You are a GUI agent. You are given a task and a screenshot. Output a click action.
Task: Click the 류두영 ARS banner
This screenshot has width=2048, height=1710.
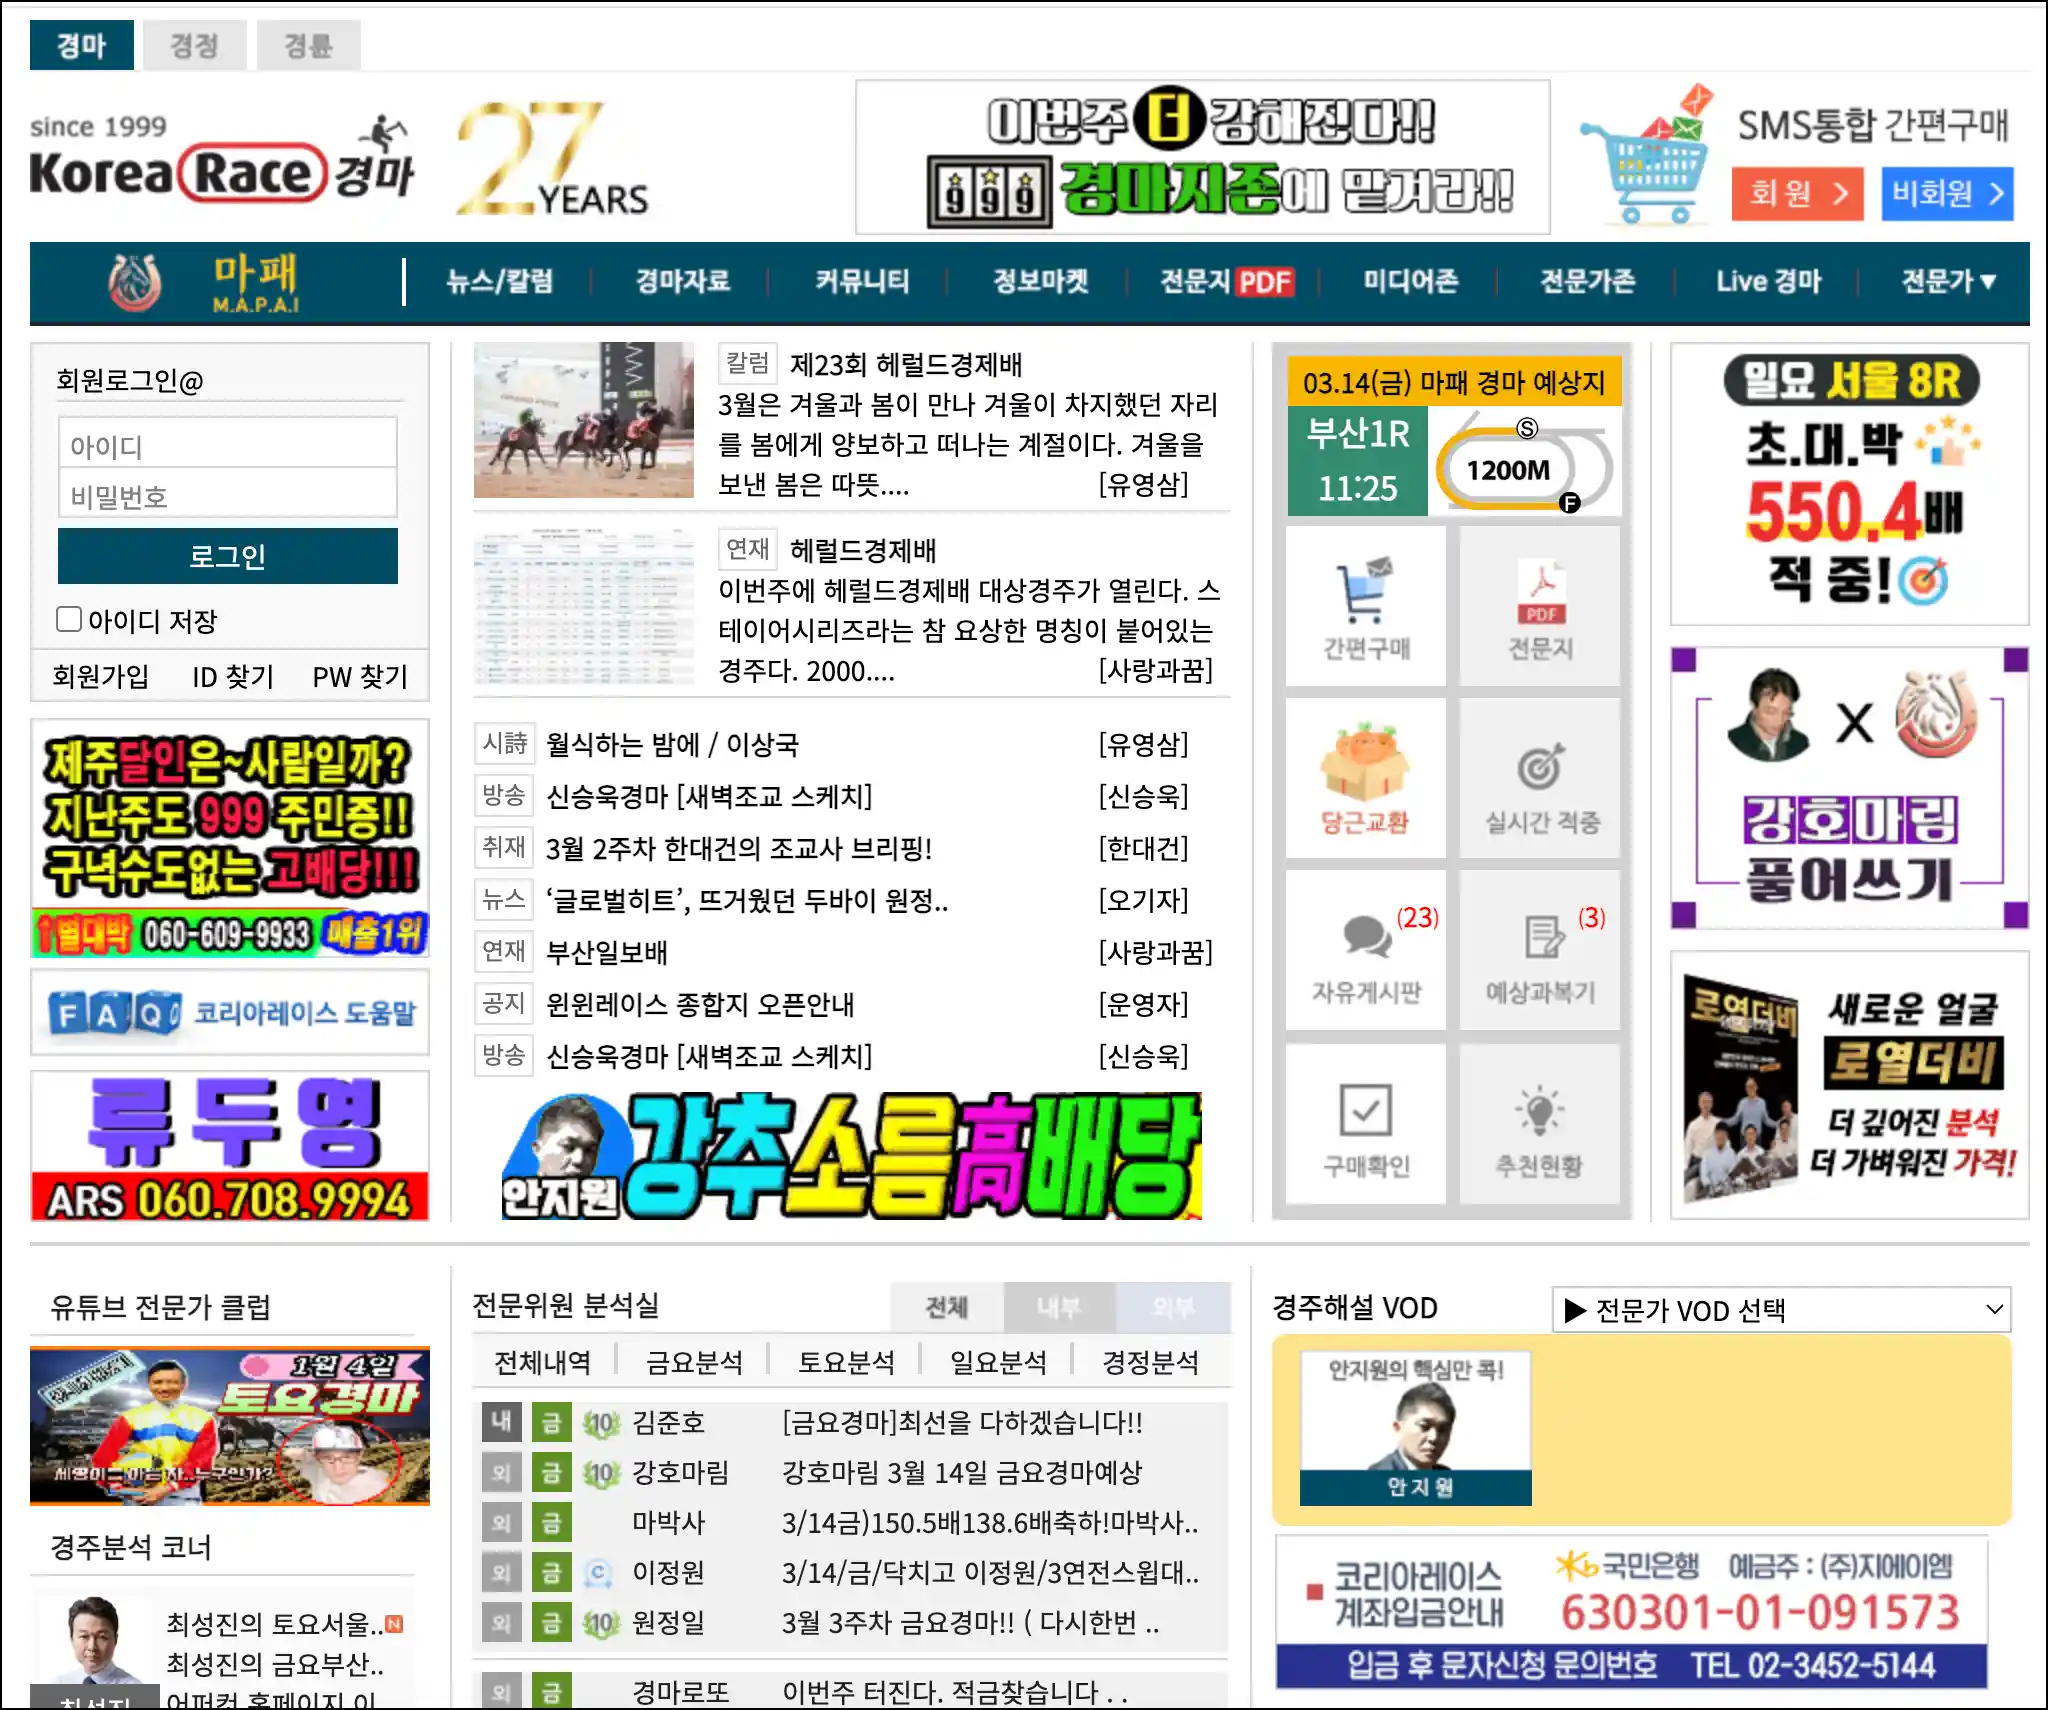(x=230, y=1146)
